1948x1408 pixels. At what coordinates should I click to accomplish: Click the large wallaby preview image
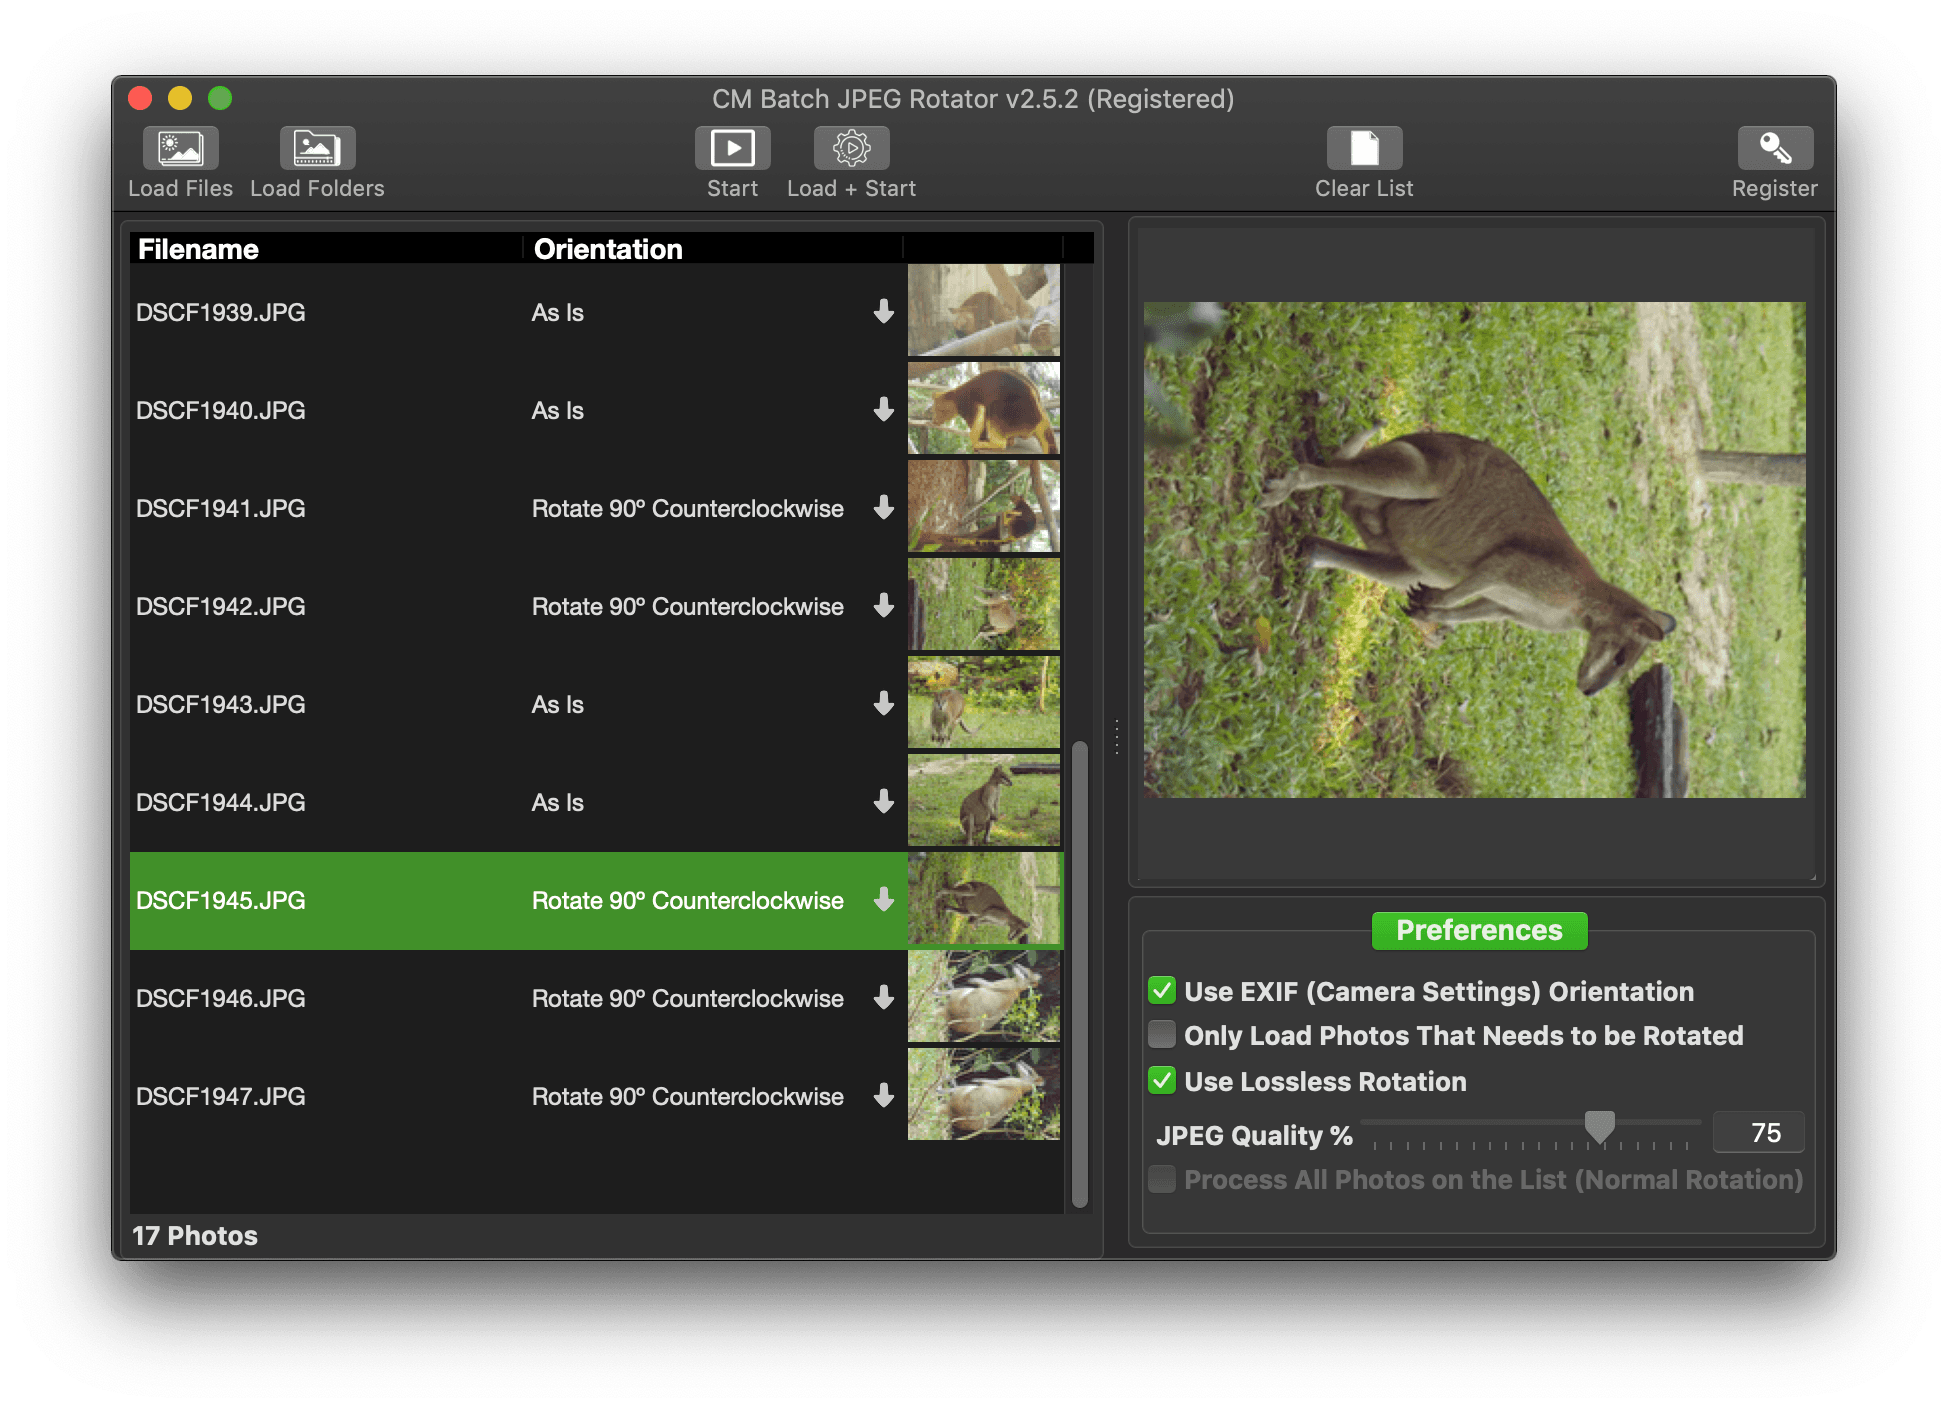[1475, 550]
